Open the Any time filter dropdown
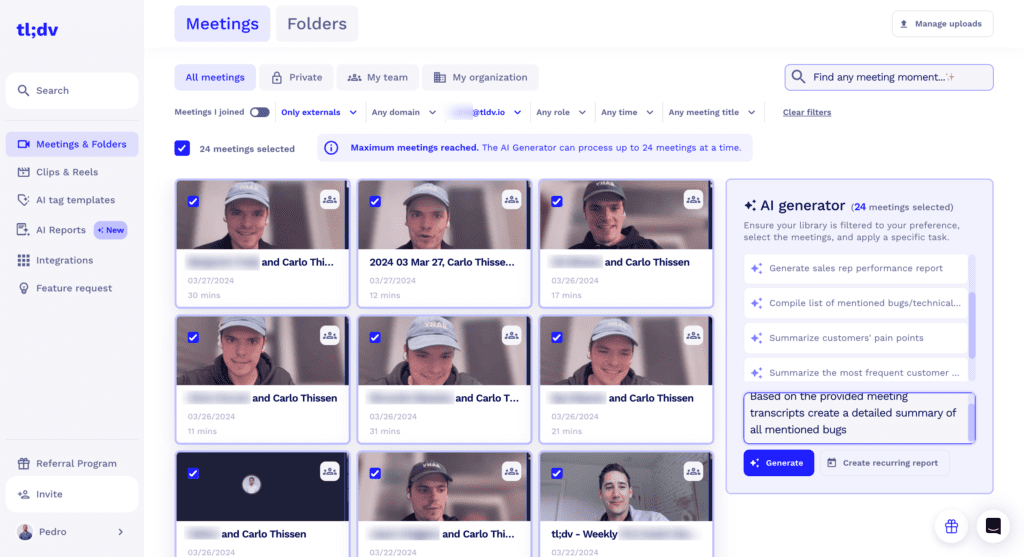The height and width of the screenshot is (557, 1024). click(x=627, y=113)
